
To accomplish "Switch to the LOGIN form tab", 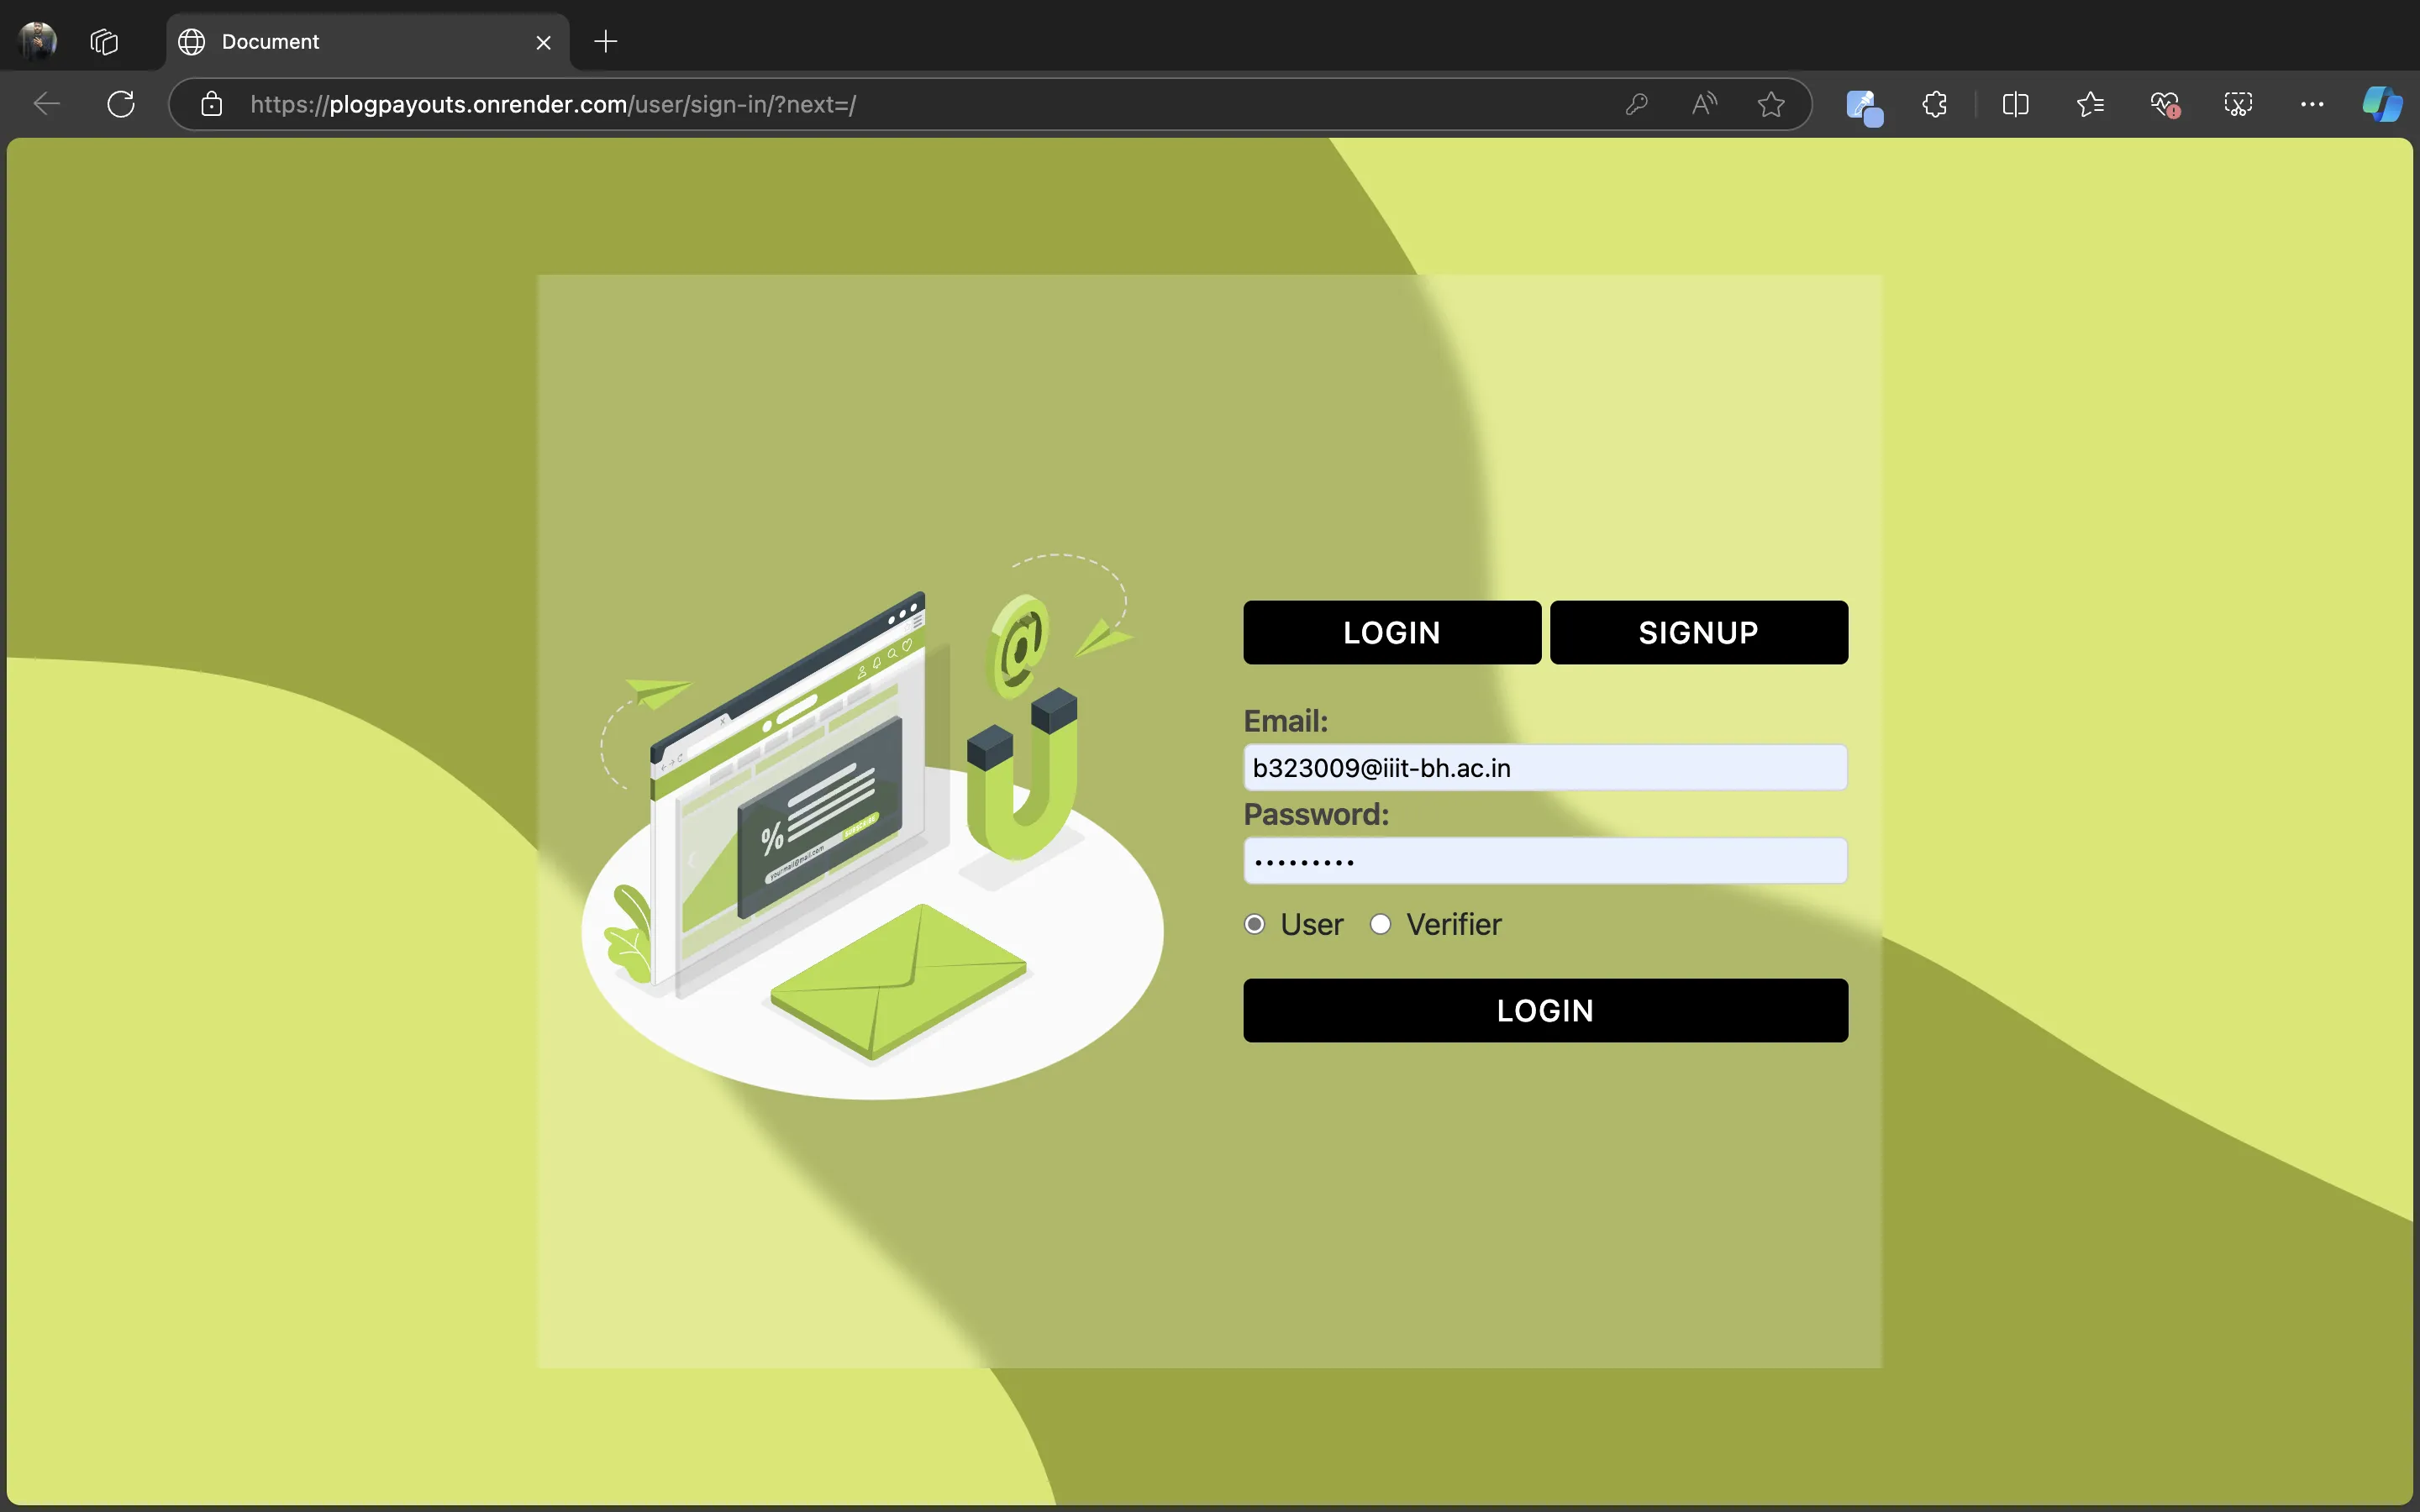I will (1392, 632).
